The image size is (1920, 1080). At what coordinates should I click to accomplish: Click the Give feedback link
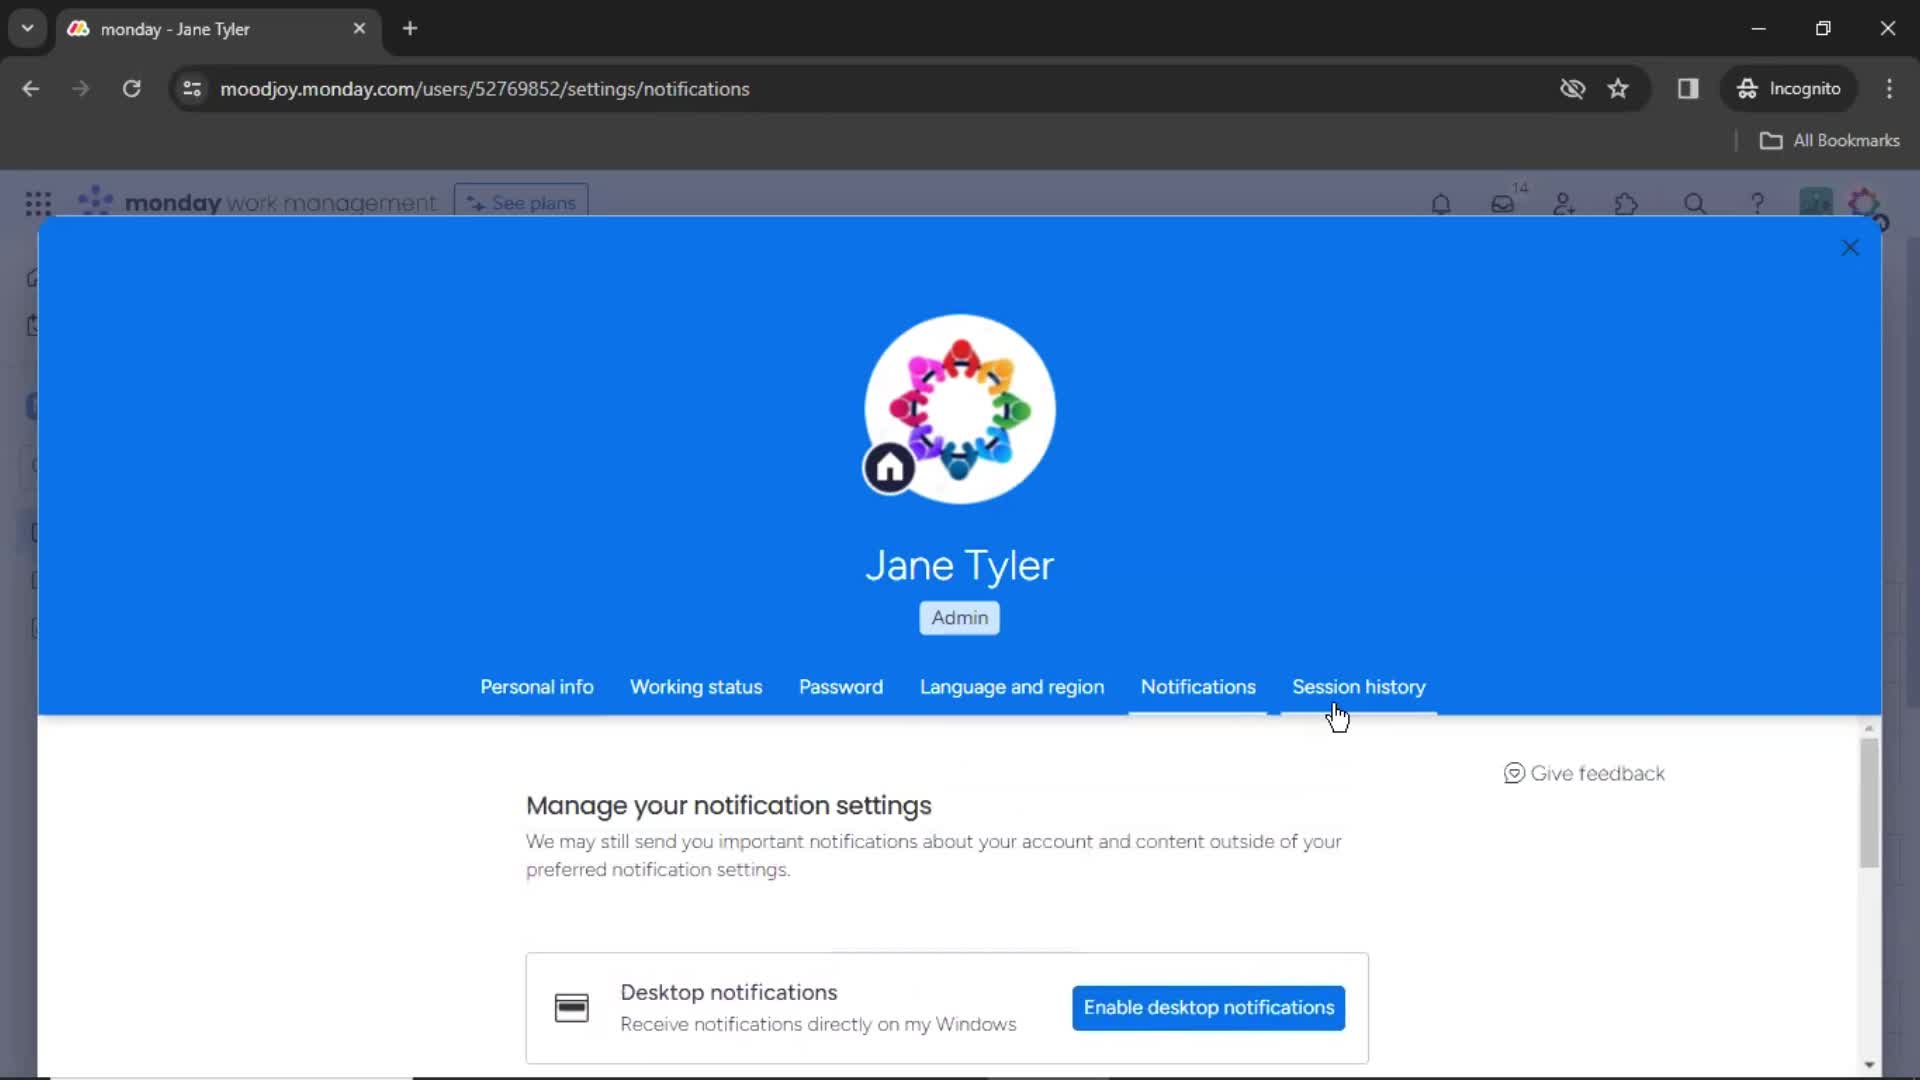1584,773
